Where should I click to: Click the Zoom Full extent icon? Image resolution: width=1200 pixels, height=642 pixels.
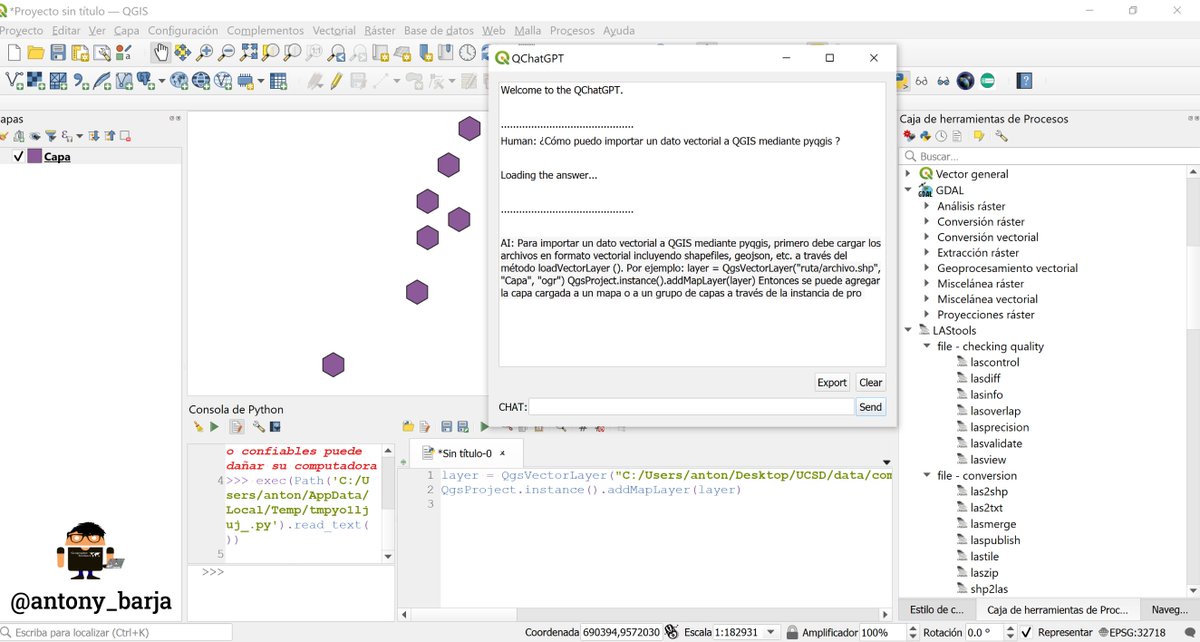(x=249, y=52)
